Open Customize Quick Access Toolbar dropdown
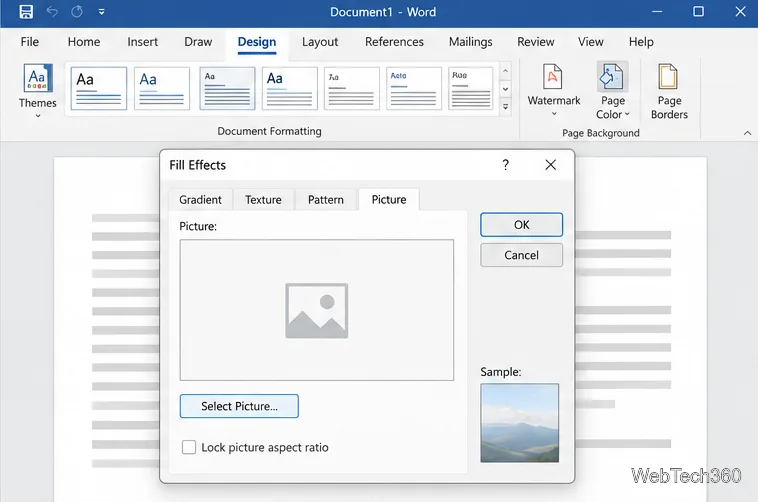Viewport: 758px width, 502px height. tap(102, 12)
